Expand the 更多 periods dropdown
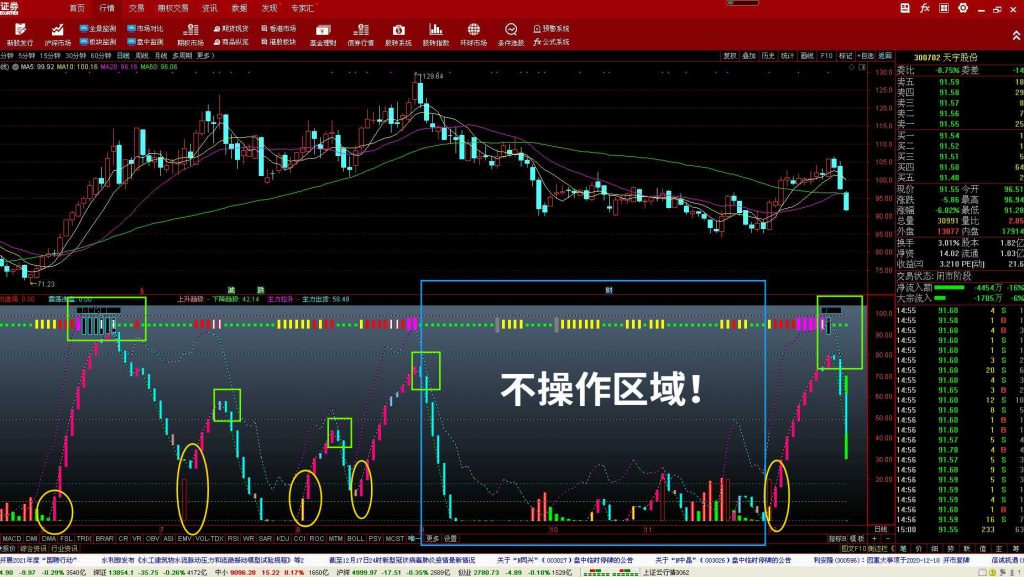Screen dimensions: 1024x577 point(205,56)
